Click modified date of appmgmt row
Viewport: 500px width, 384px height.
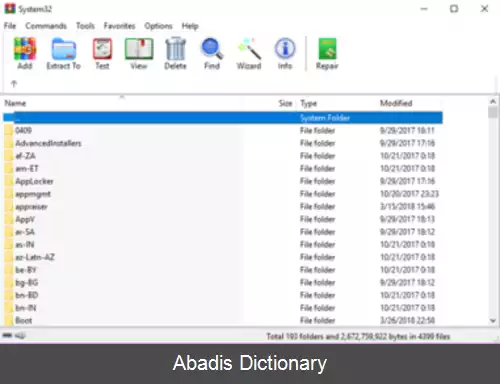[409, 194]
